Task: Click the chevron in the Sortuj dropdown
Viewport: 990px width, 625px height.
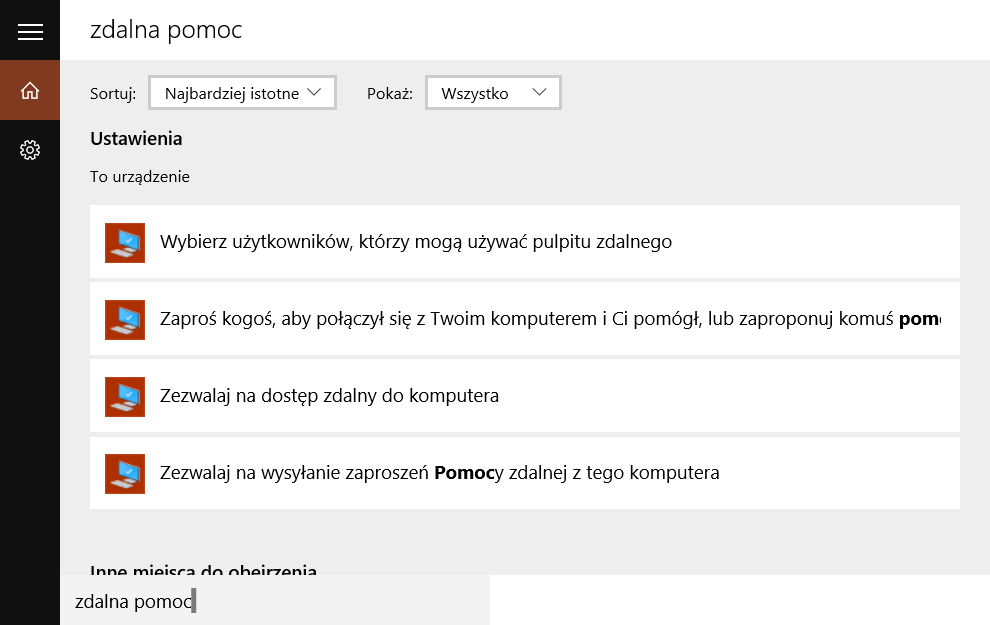Action: pos(314,93)
